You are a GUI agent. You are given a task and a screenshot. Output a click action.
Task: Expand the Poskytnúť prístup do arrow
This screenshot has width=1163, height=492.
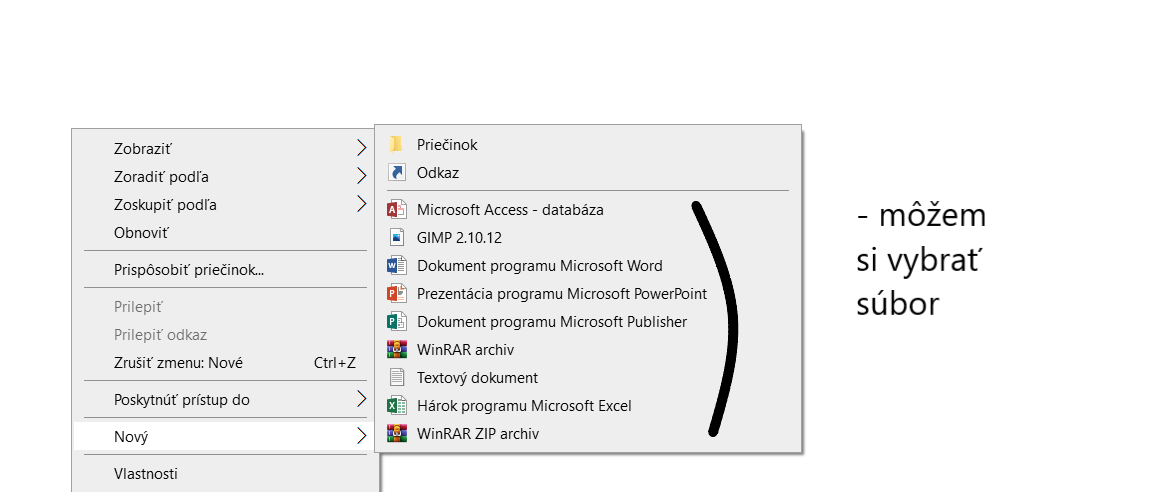click(361, 400)
